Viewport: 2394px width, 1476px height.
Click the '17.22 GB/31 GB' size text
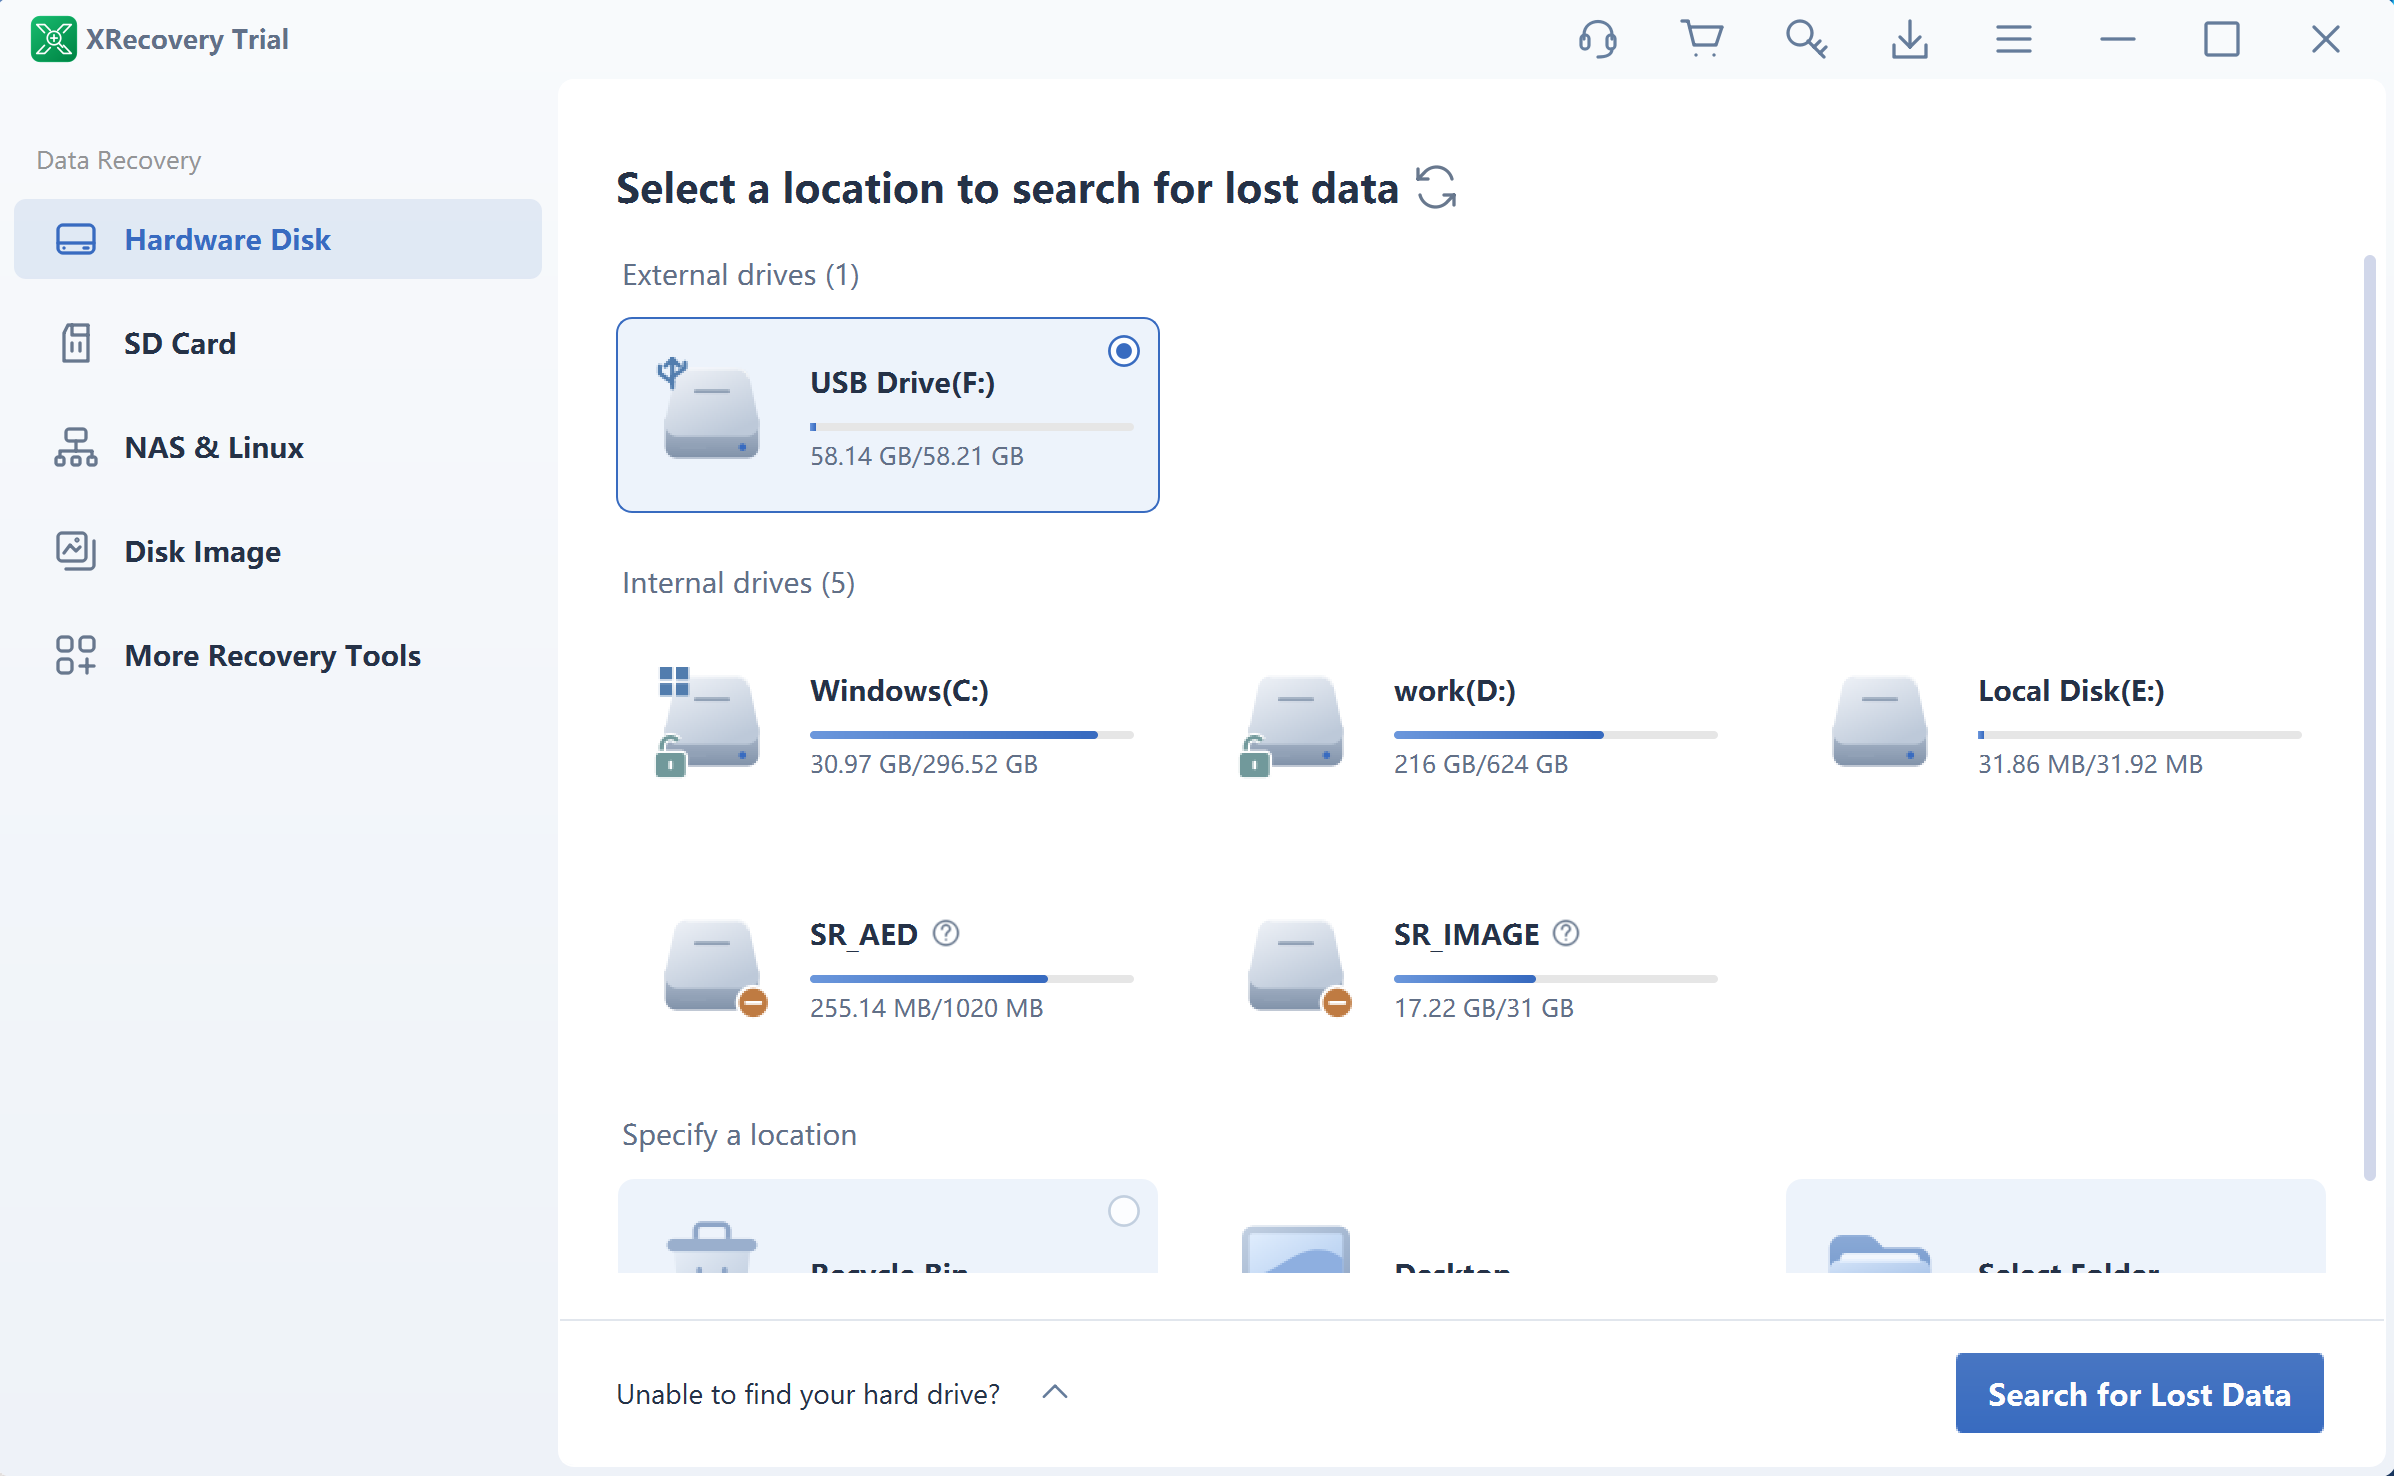point(1484,1008)
